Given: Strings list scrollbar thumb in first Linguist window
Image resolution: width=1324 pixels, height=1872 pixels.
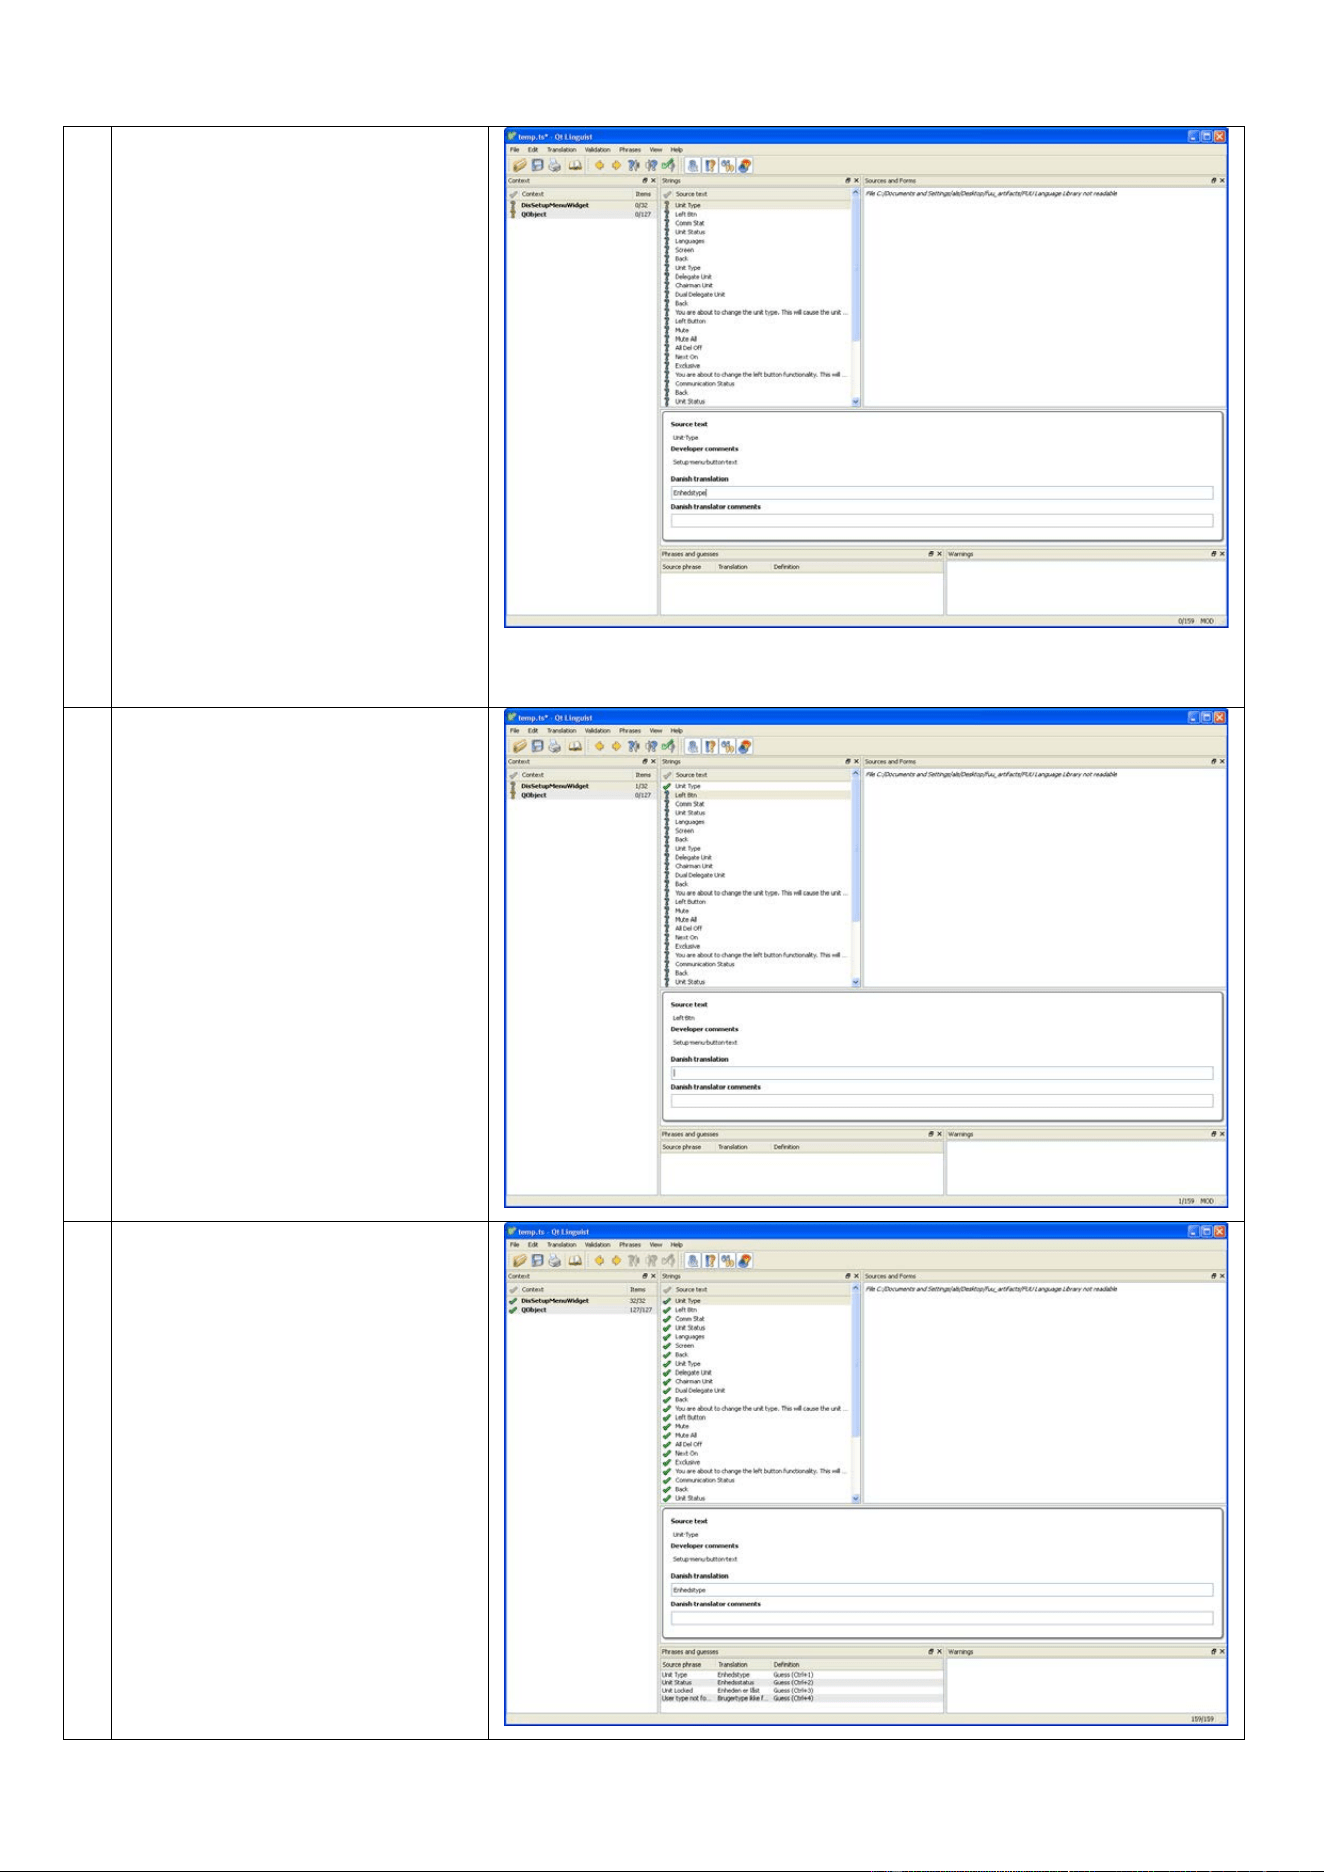Looking at the screenshot, I should click(x=856, y=270).
